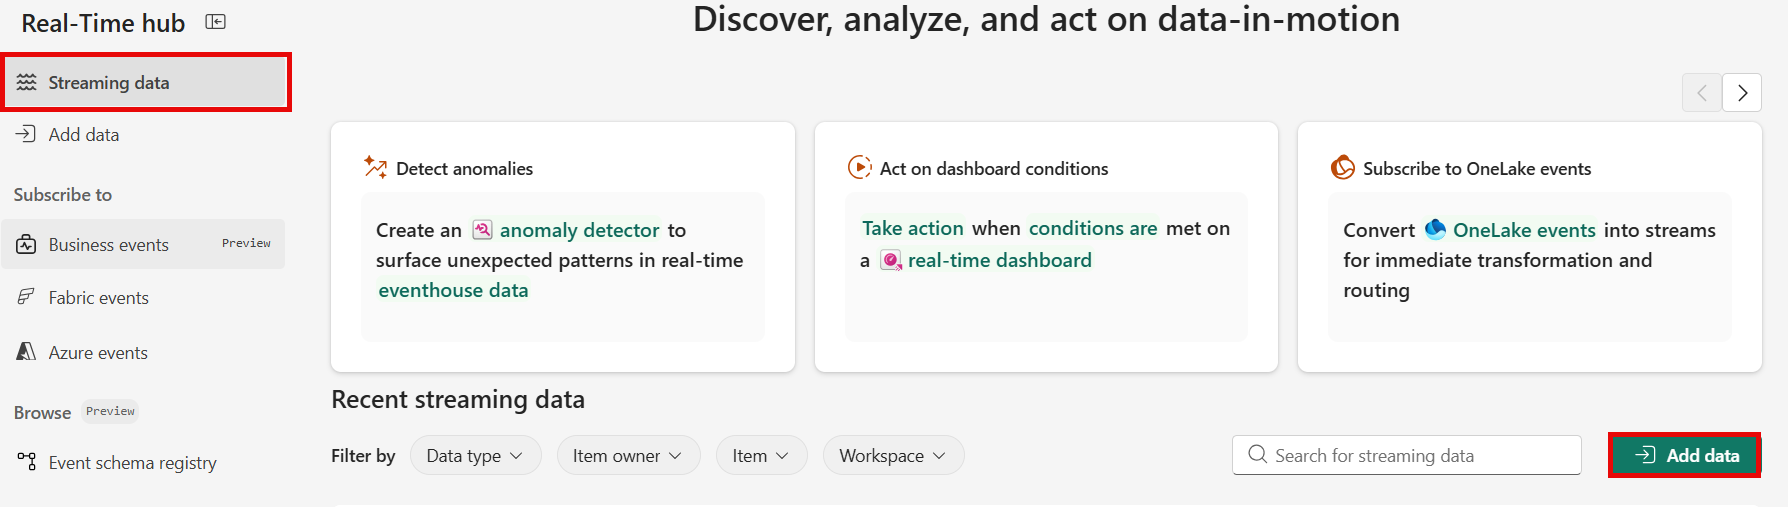Image resolution: width=1788 pixels, height=507 pixels.
Task: Expand the Item owner filter dropdown
Action: point(627,455)
